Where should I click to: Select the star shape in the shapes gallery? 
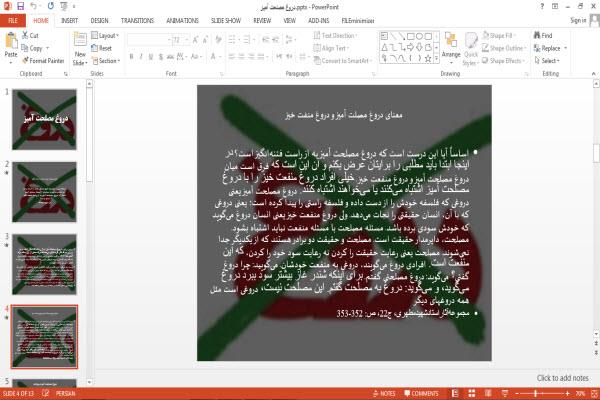(x=428, y=58)
